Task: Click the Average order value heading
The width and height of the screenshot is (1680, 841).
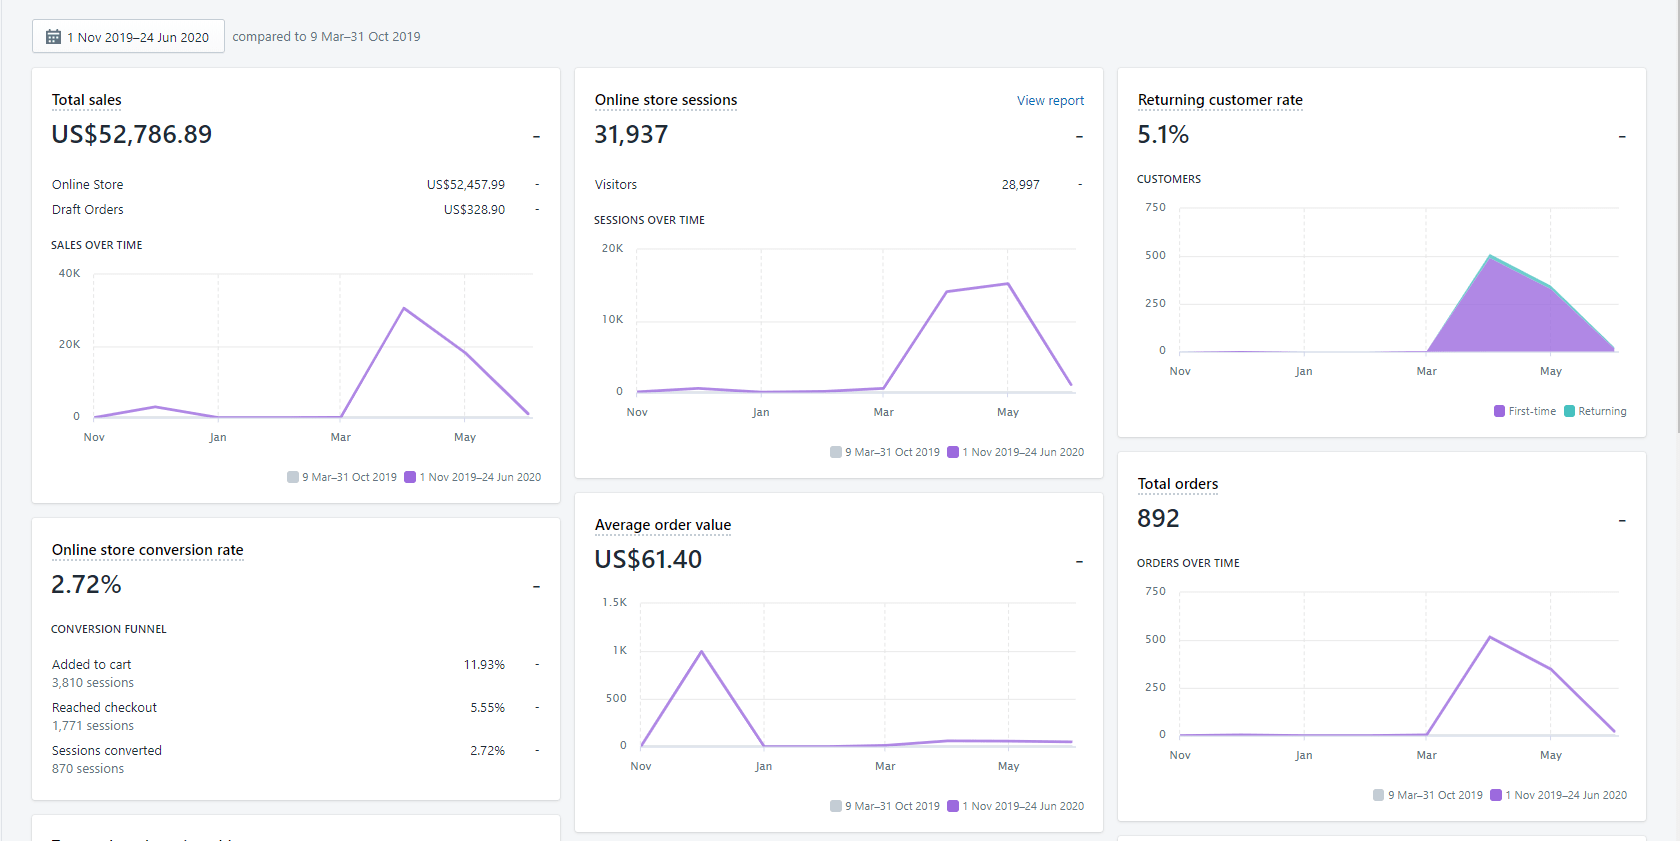Action: [662, 525]
